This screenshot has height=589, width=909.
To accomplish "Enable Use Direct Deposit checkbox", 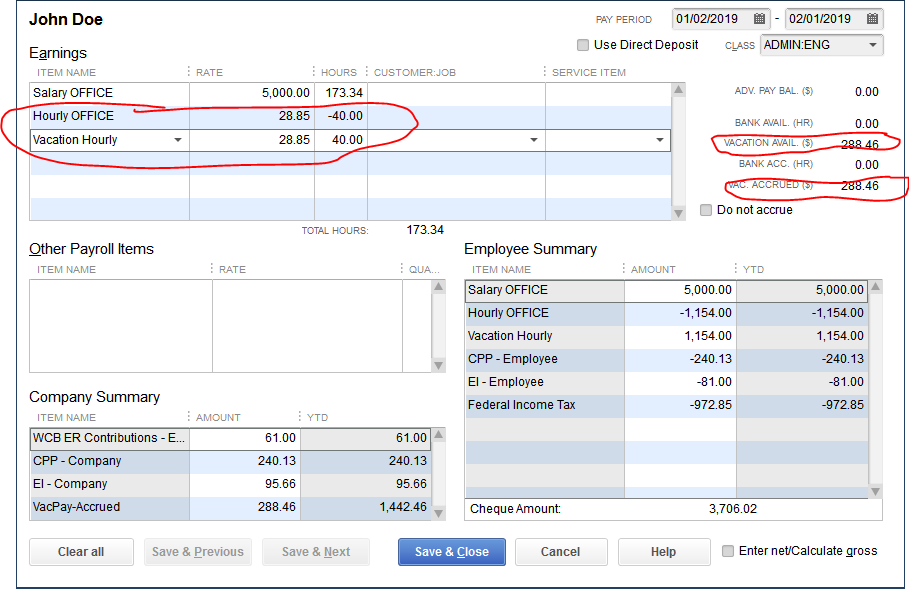I will pyautogui.click(x=583, y=45).
